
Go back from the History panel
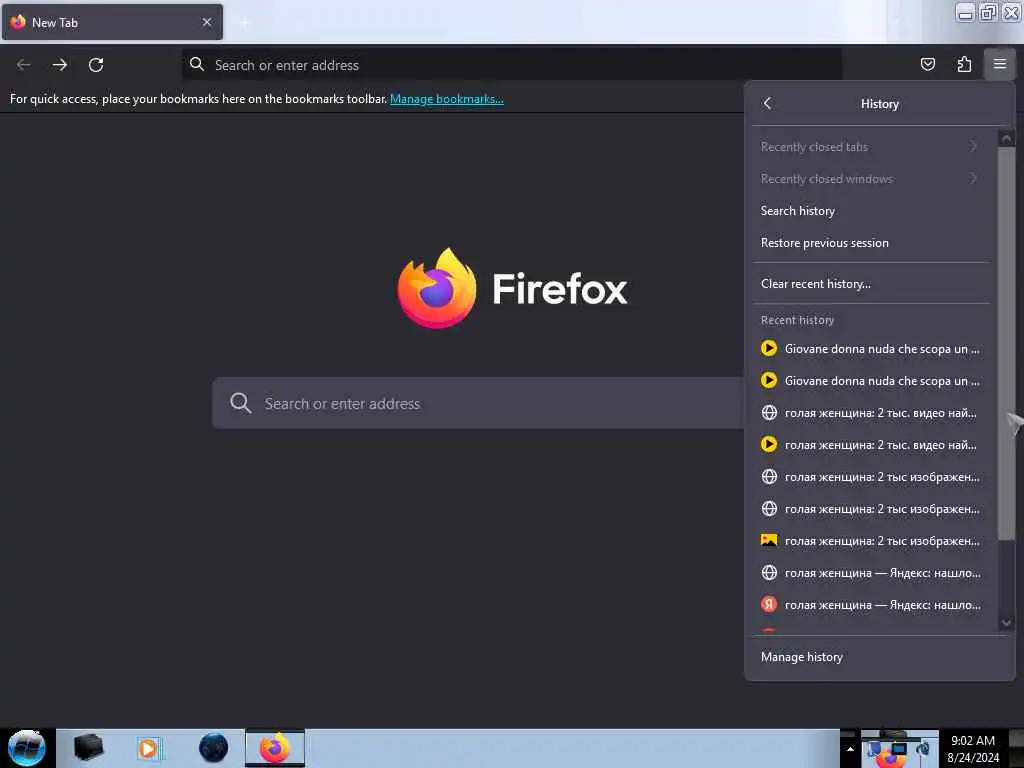tap(767, 103)
